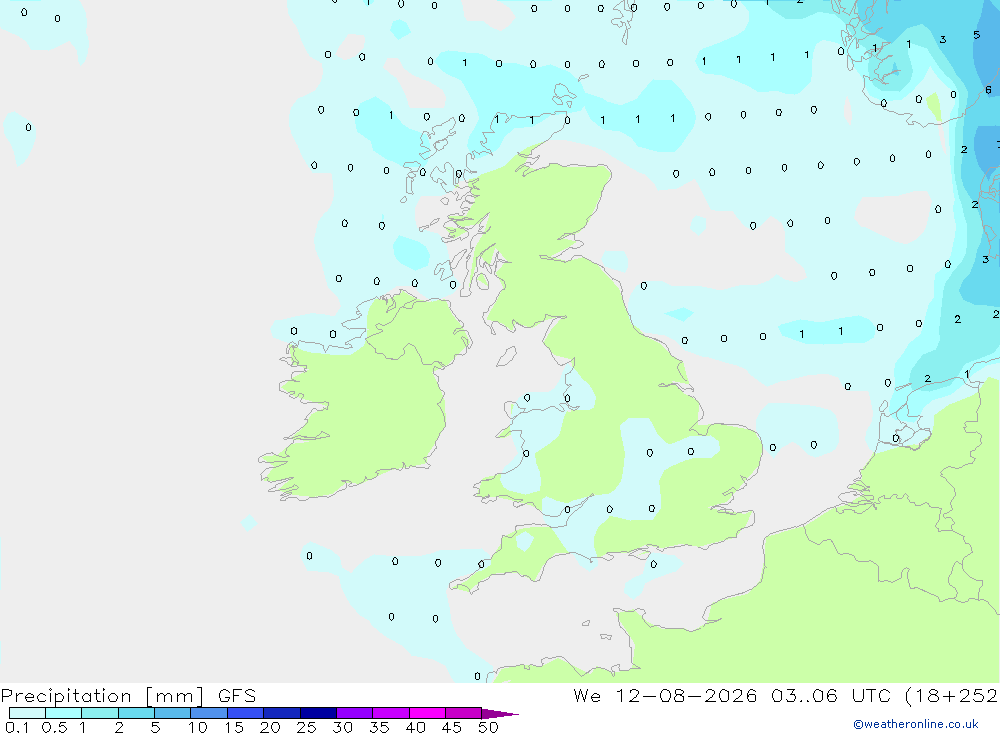Click the '40' legend scale label
The image size is (1000, 733).
click(x=415, y=727)
